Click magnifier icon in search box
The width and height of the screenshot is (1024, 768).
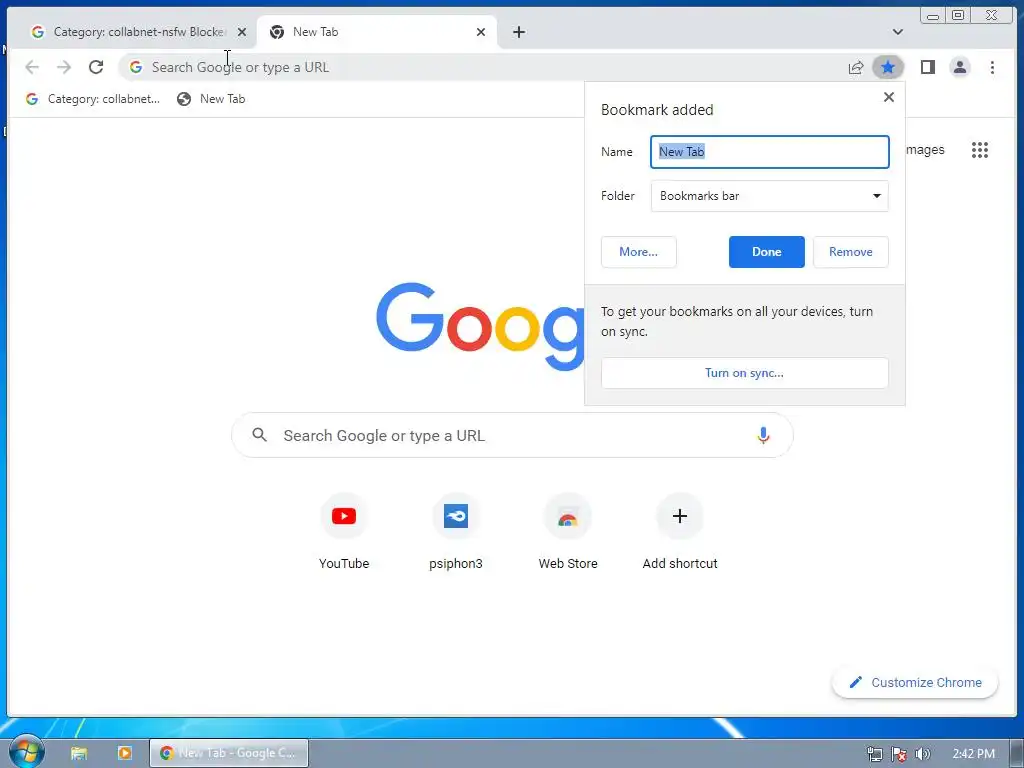click(x=259, y=435)
